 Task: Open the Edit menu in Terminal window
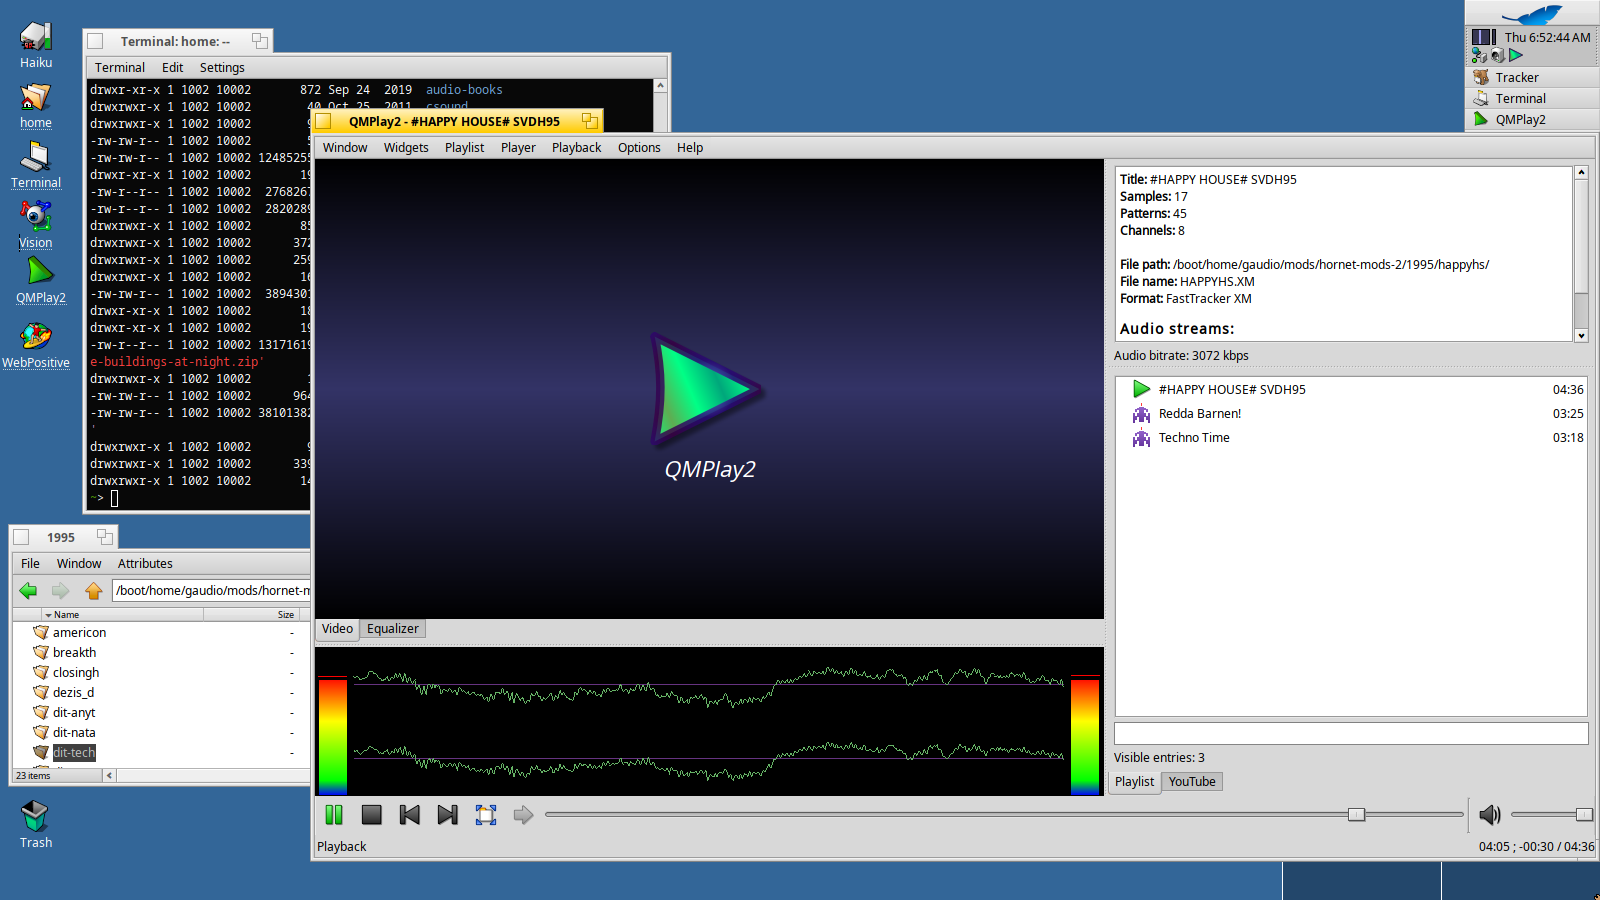tap(173, 68)
